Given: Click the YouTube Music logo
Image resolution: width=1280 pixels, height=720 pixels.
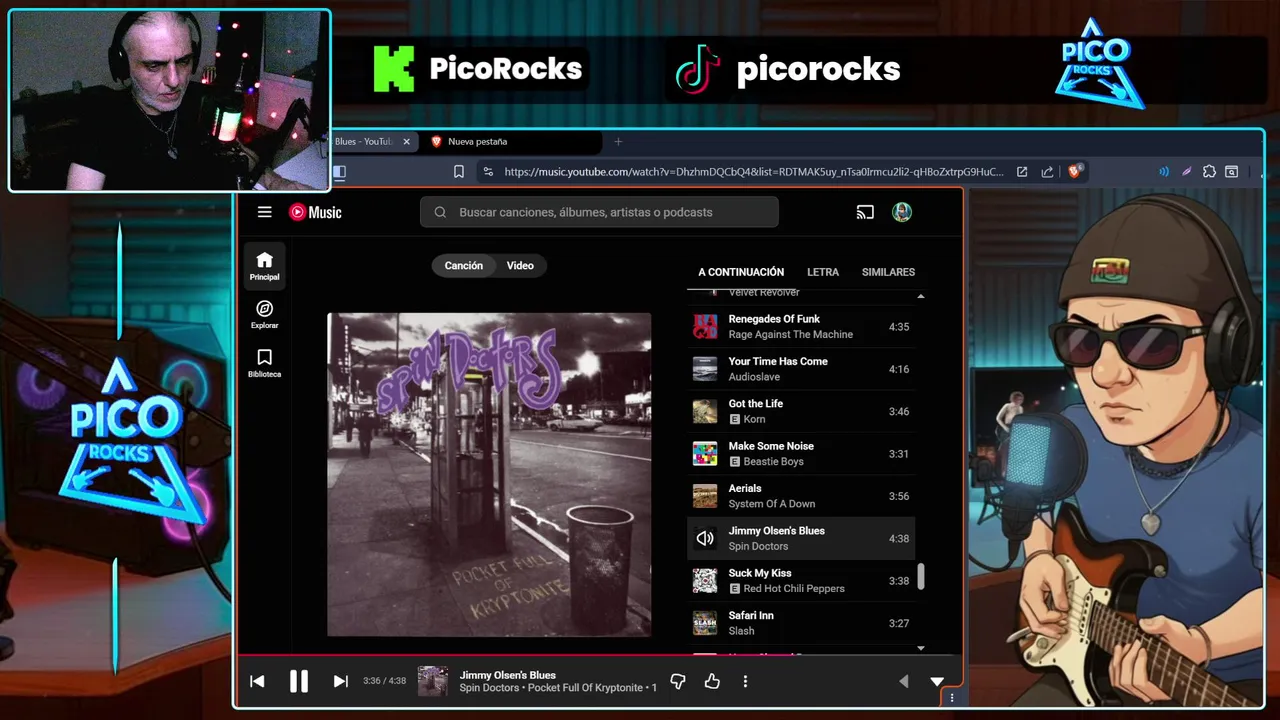Looking at the screenshot, I should click(315, 212).
